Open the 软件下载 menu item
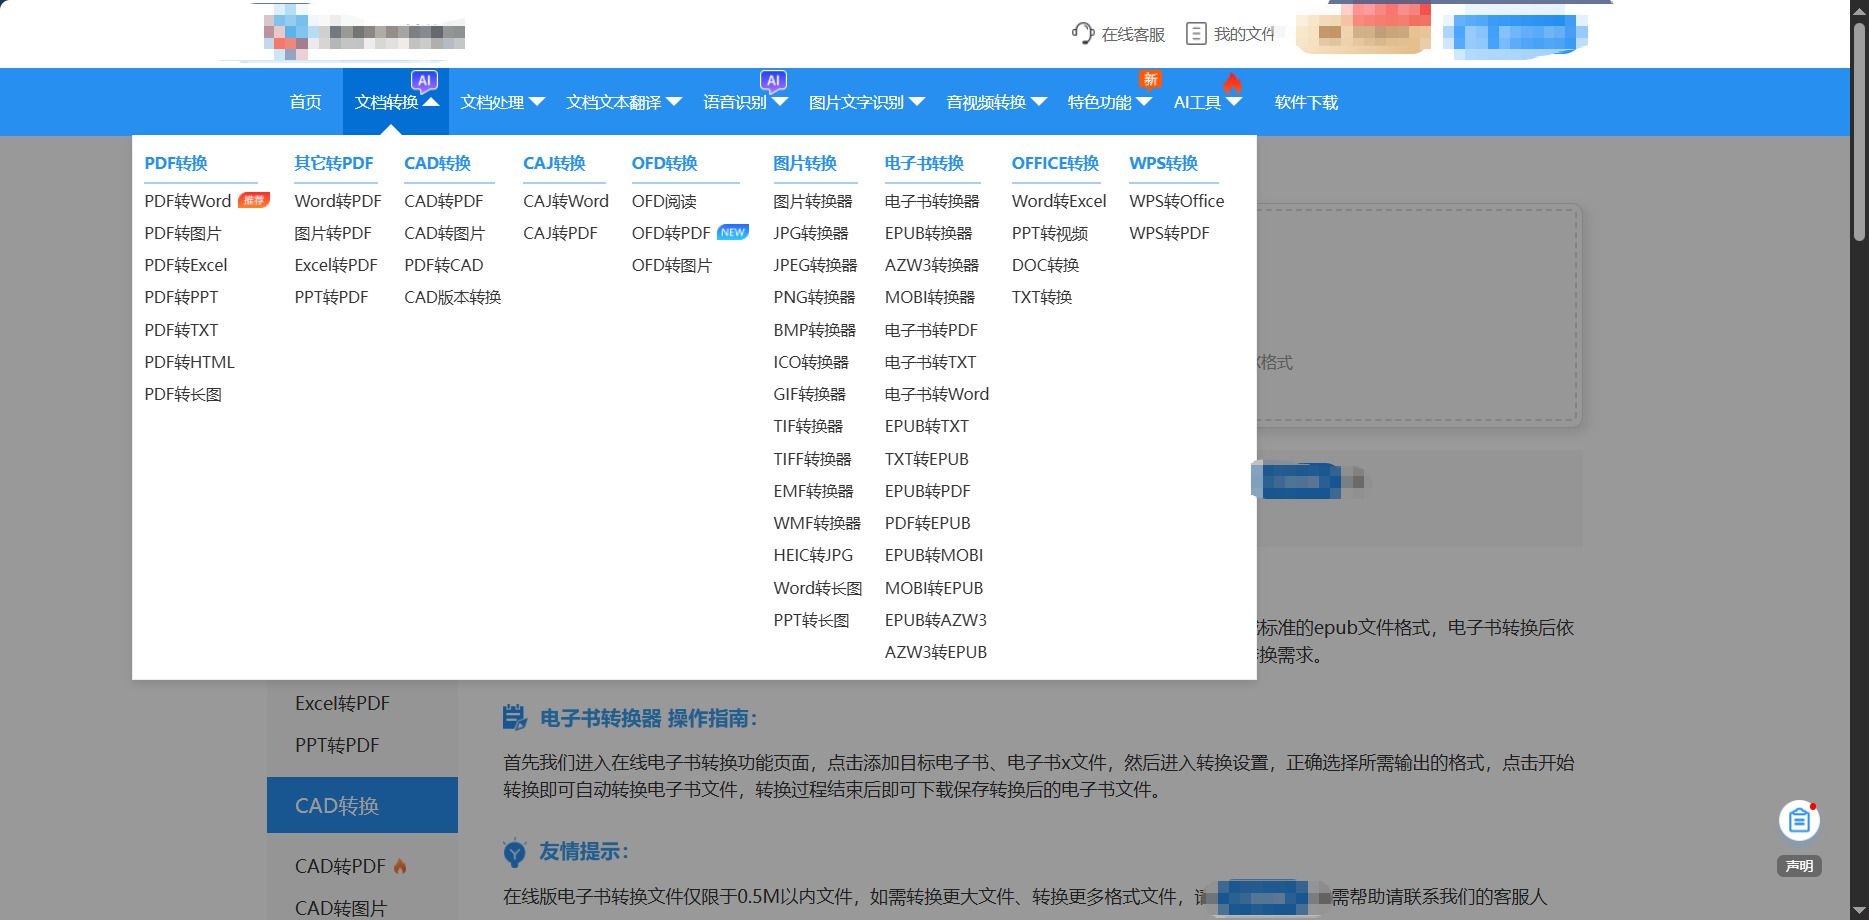Image resolution: width=1869 pixels, height=920 pixels. pos(1306,102)
